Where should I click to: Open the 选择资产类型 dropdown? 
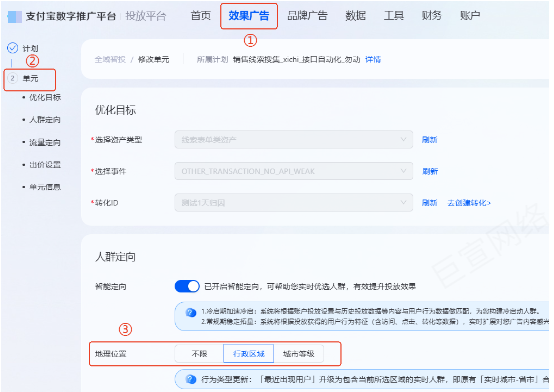point(293,140)
